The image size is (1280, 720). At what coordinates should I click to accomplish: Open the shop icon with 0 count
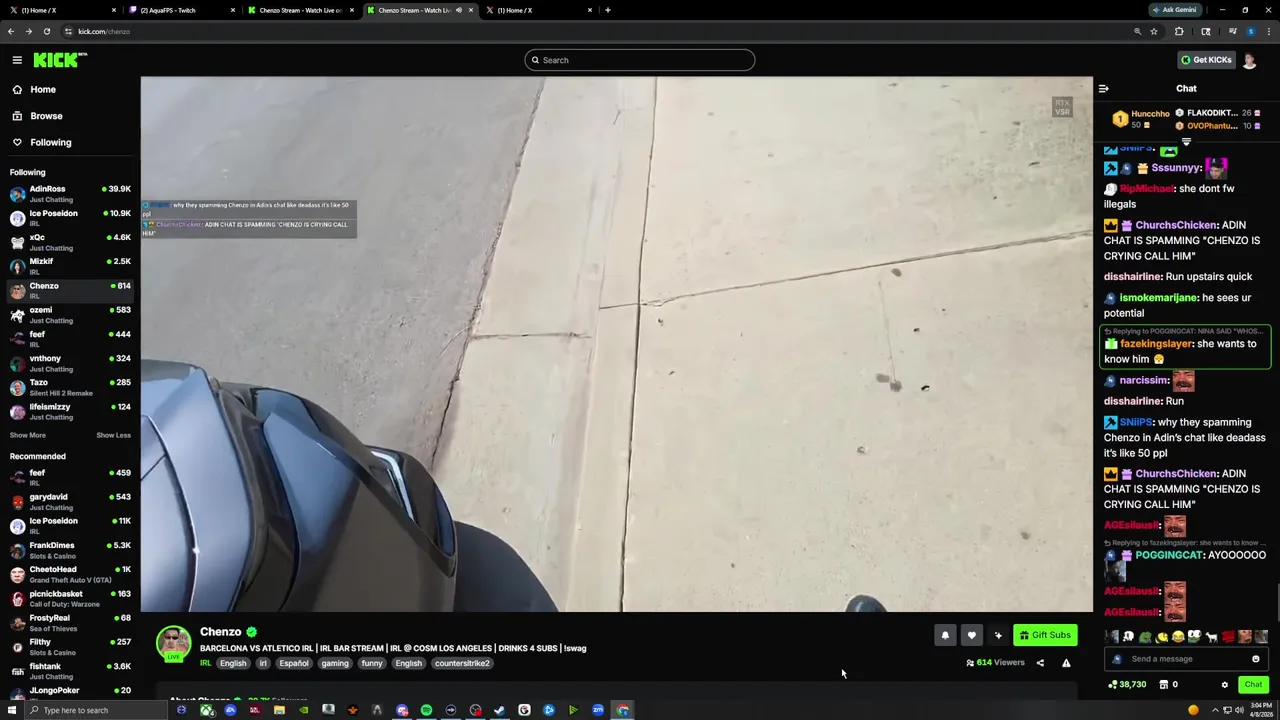point(1168,685)
